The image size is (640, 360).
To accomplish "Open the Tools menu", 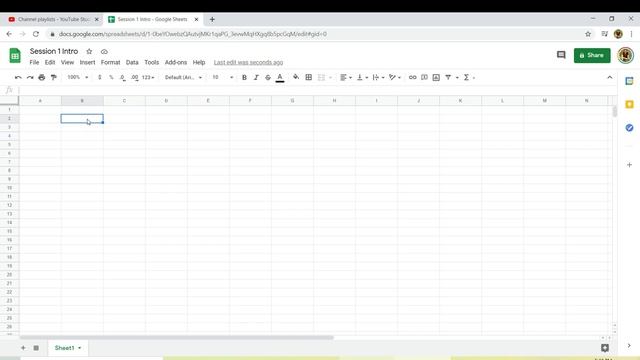I will point(151,62).
